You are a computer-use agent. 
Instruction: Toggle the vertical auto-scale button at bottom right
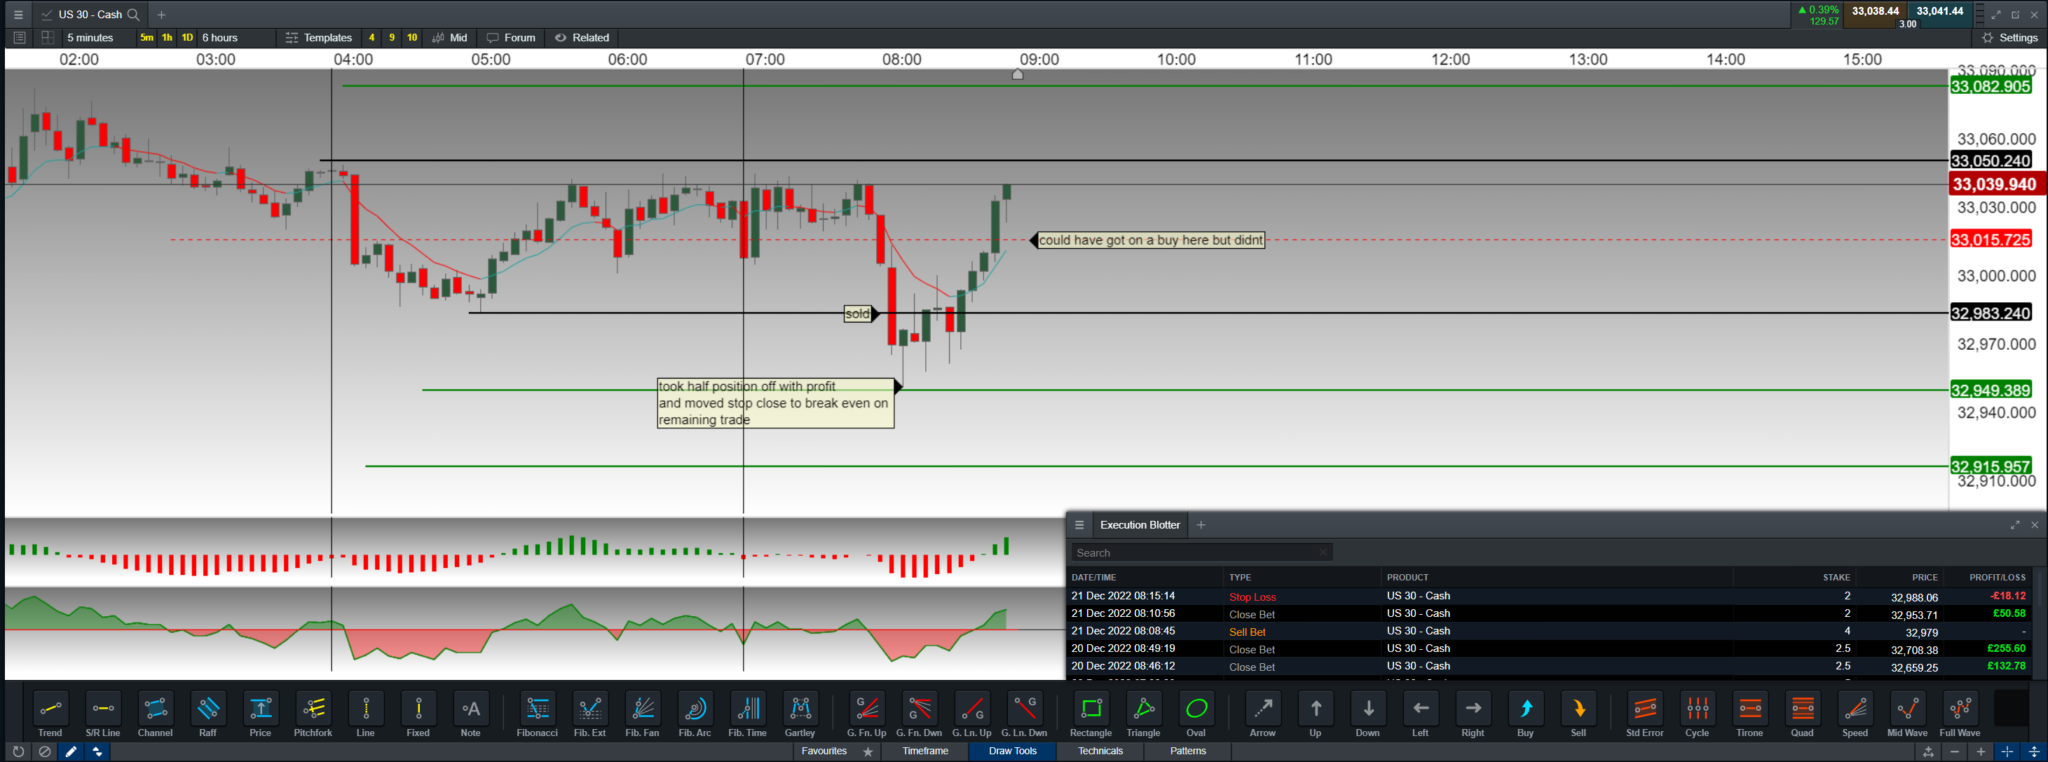(x=2034, y=751)
